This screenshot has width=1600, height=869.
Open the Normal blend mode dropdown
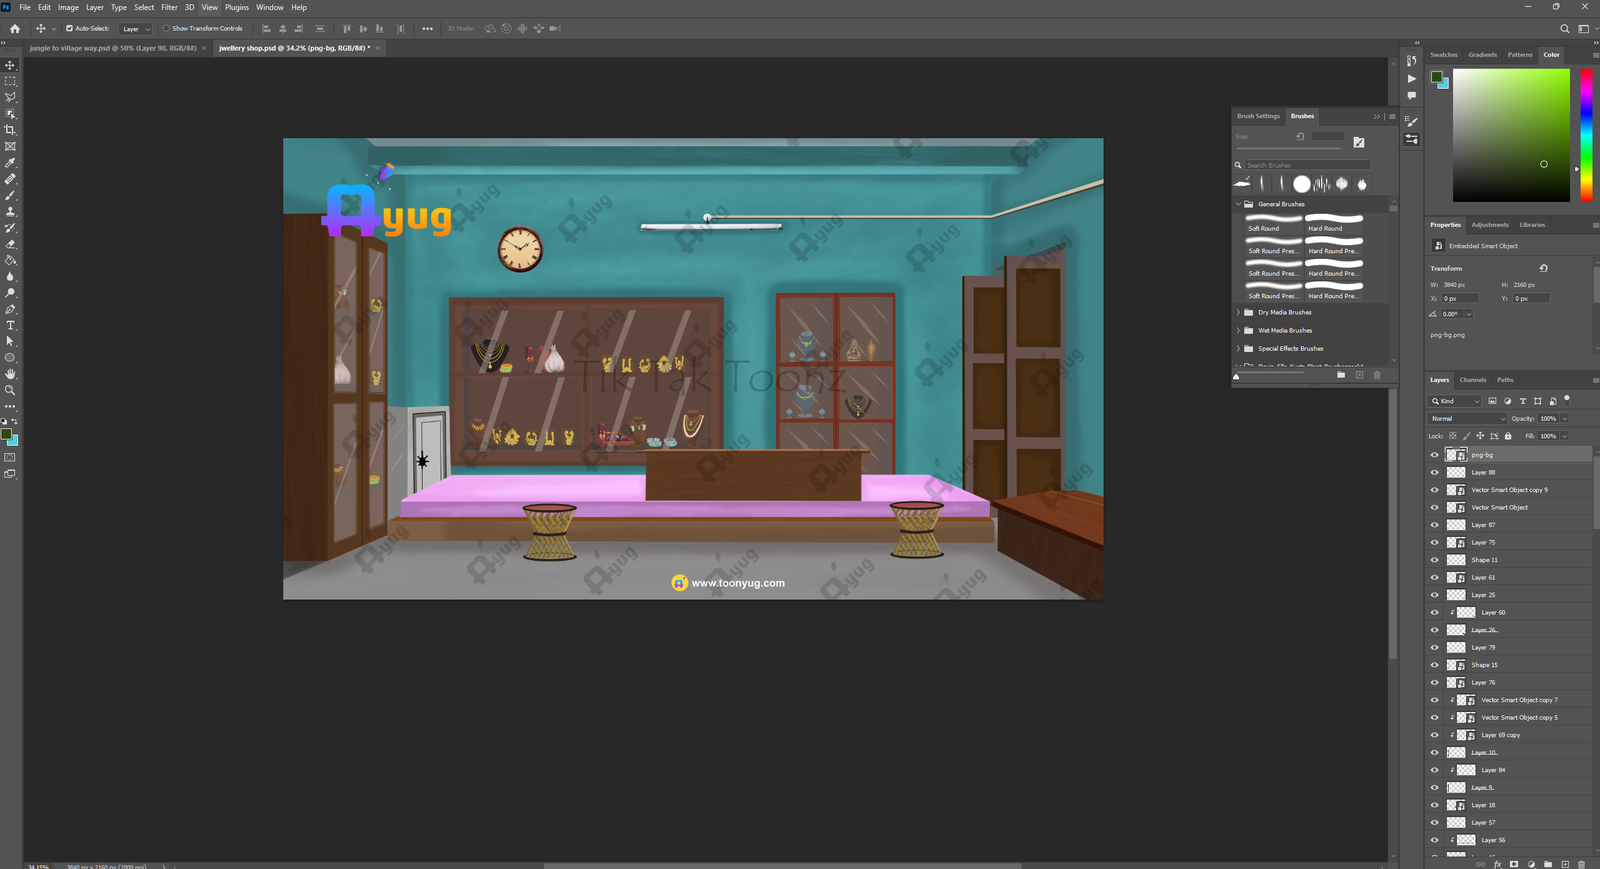coord(1467,419)
